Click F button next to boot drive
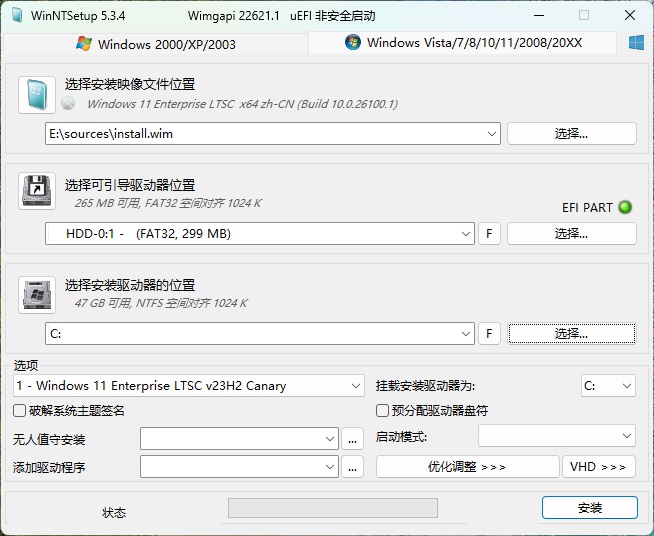Viewport: 654px width, 536px height. click(489, 234)
